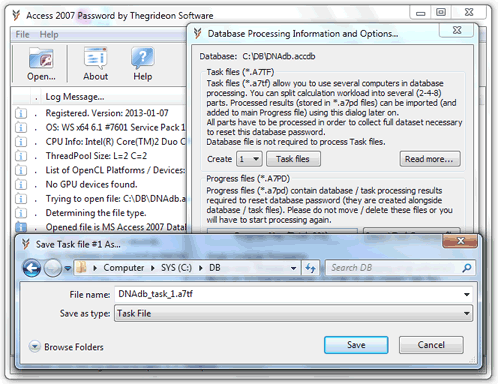Expand the arrow before 'Computer' in breadcrumb

pyautogui.click(x=95, y=268)
